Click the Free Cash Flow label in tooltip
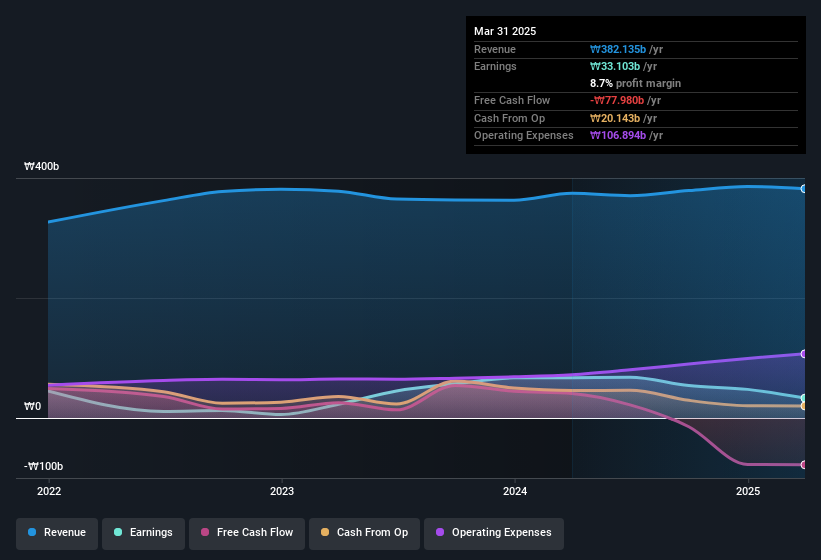 click(512, 100)
